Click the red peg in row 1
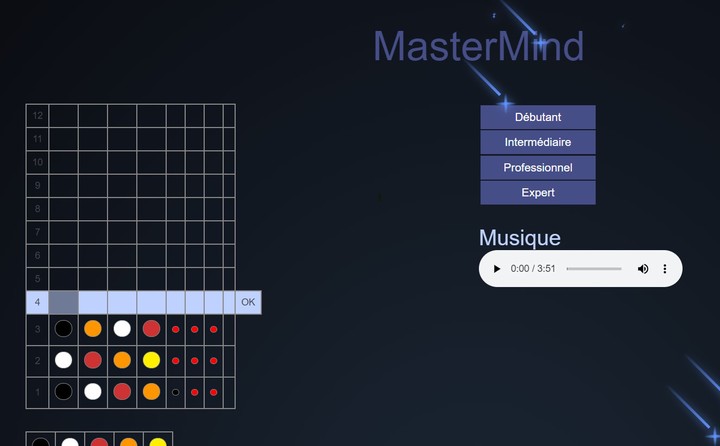The width and height of the screenshot is (720, 446). tap(122, 392)
